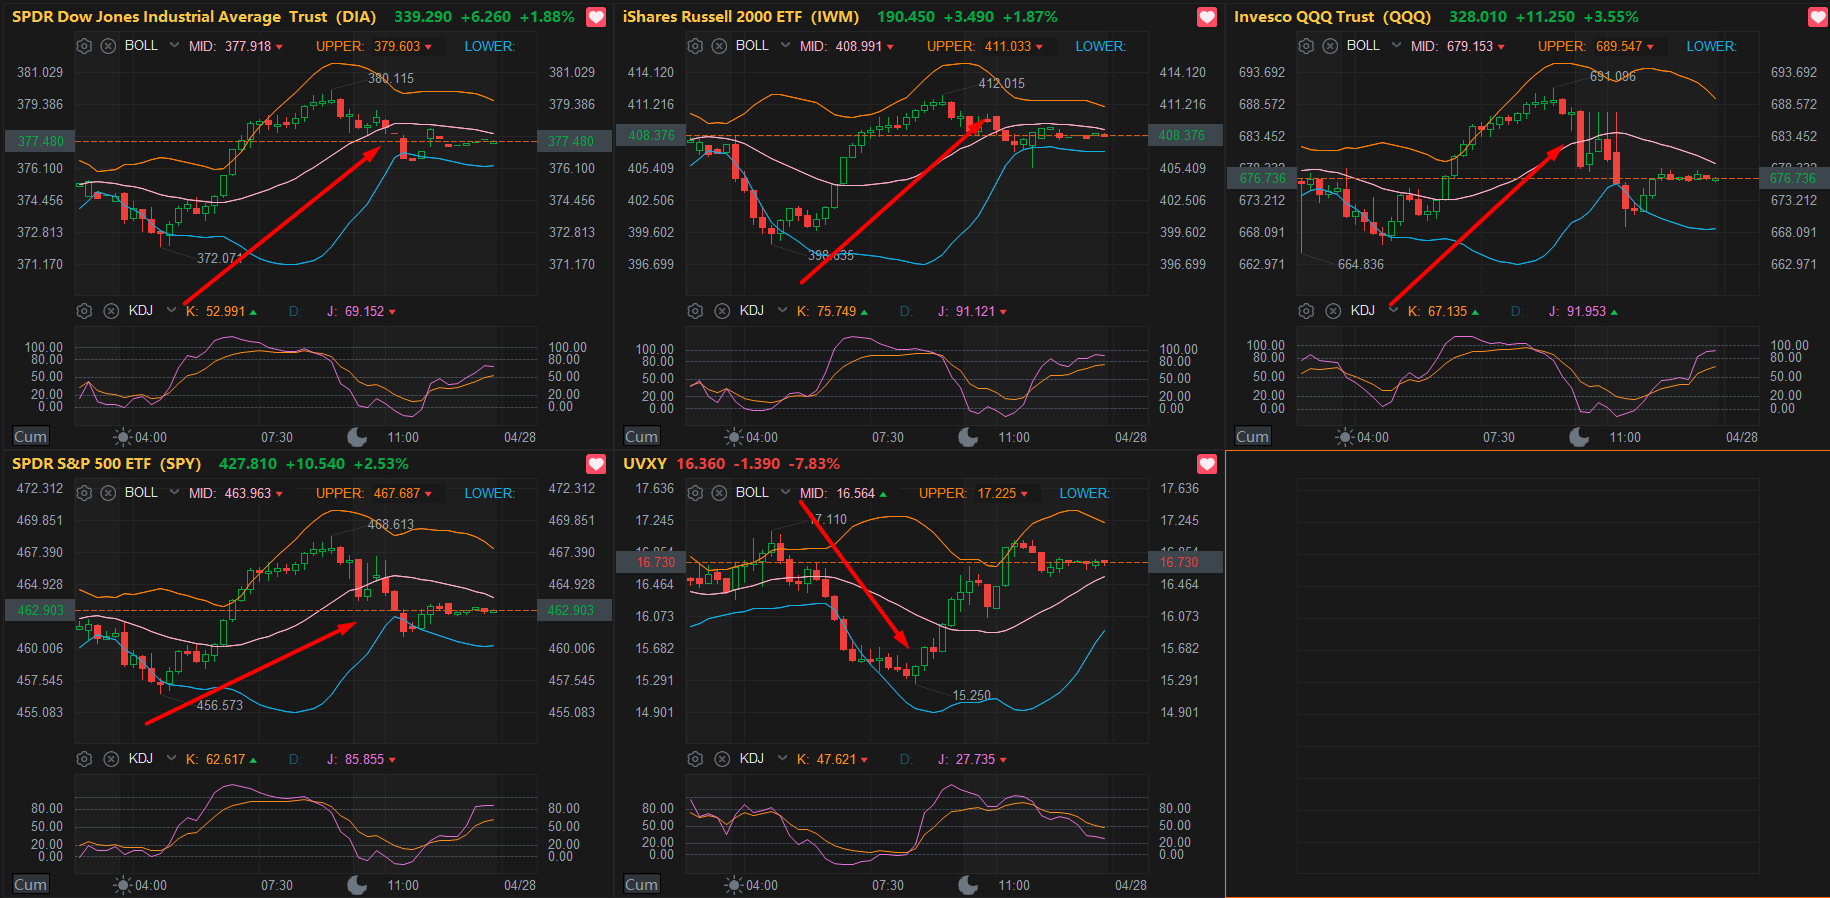The image size is (1830, 898).
Task: Click Cum button below DIA chart
Action: click(30, 437)
